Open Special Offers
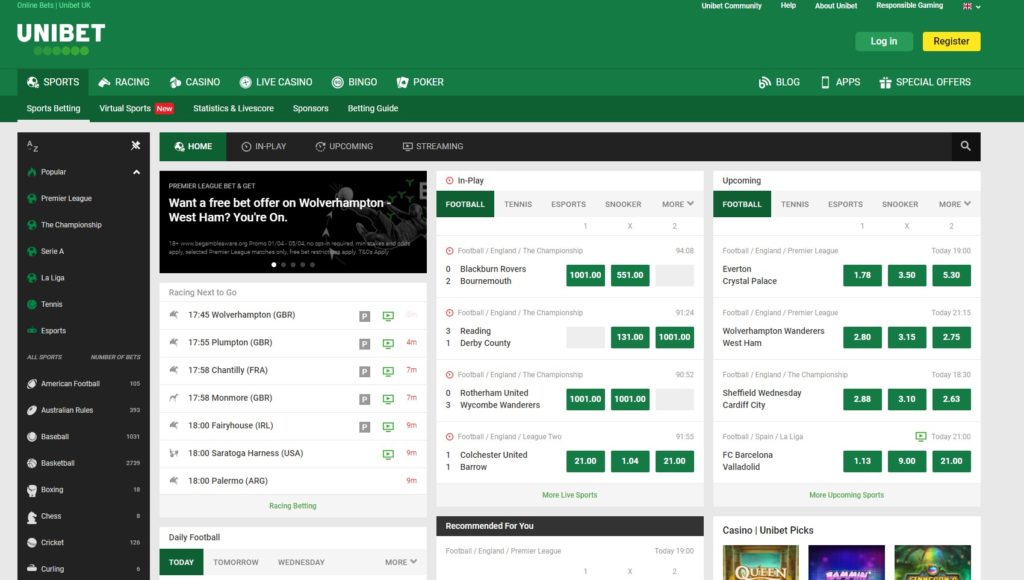 925,82
